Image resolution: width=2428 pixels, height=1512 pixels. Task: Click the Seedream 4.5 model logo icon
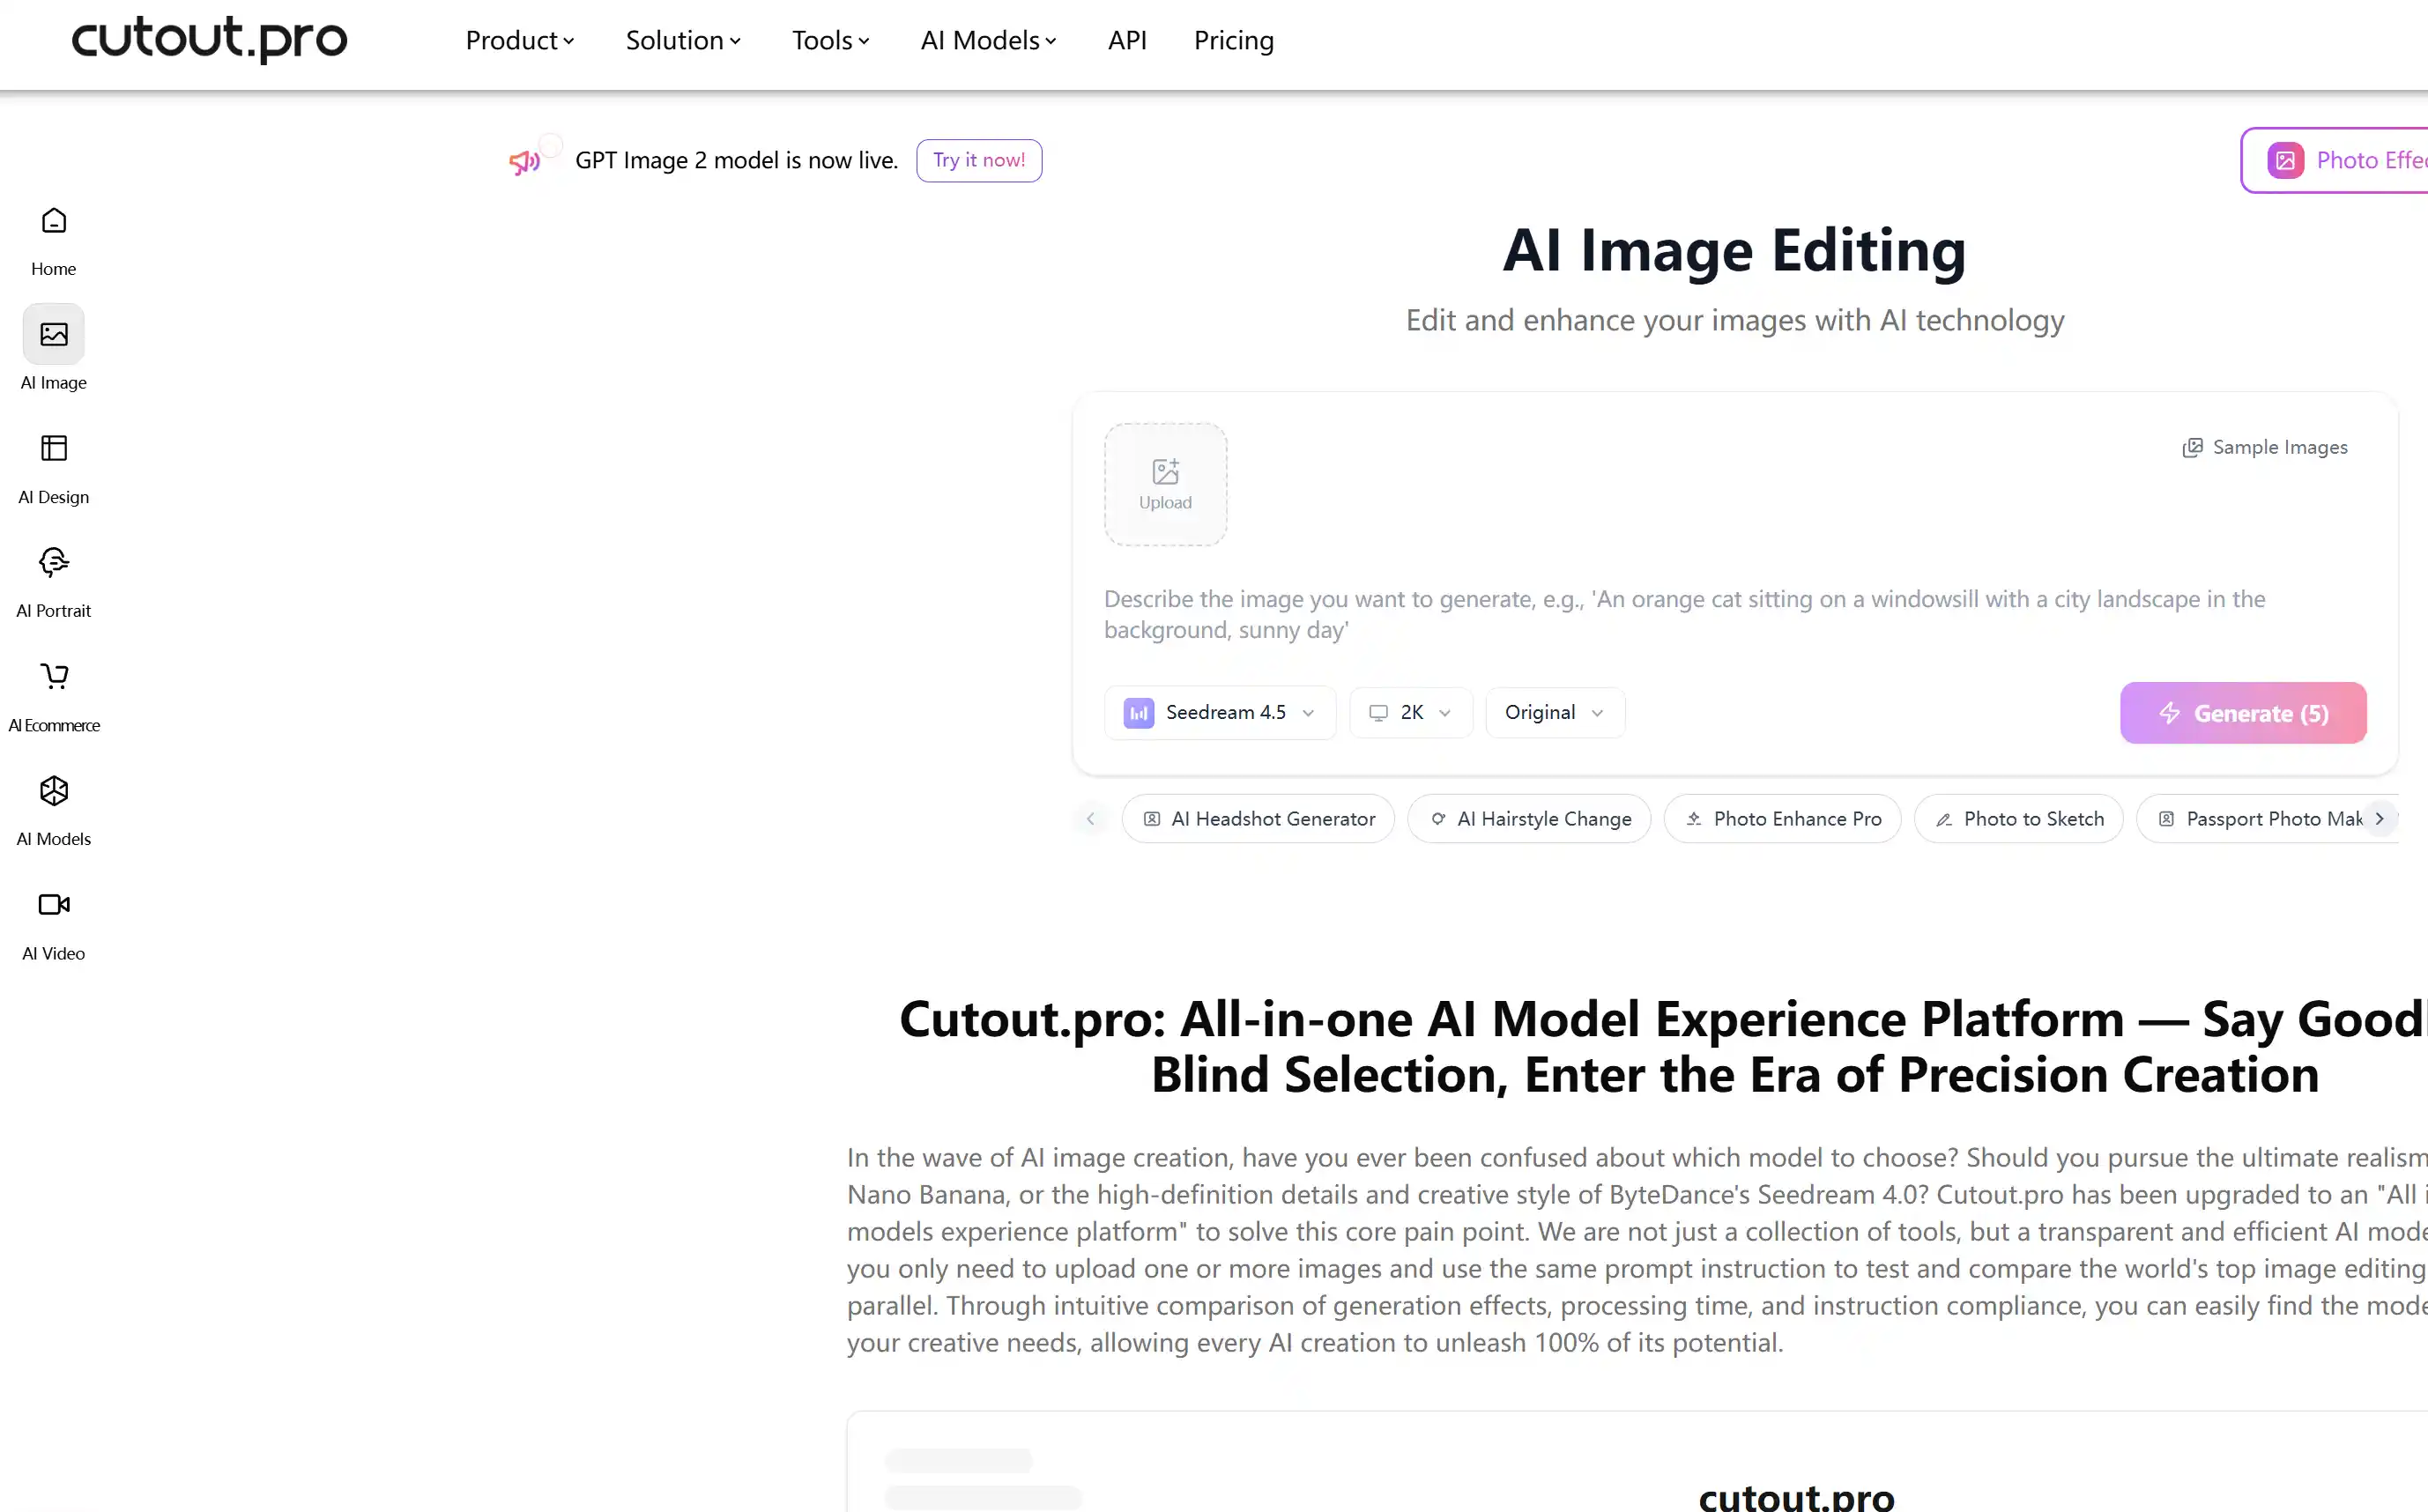tap(1139, 713)
